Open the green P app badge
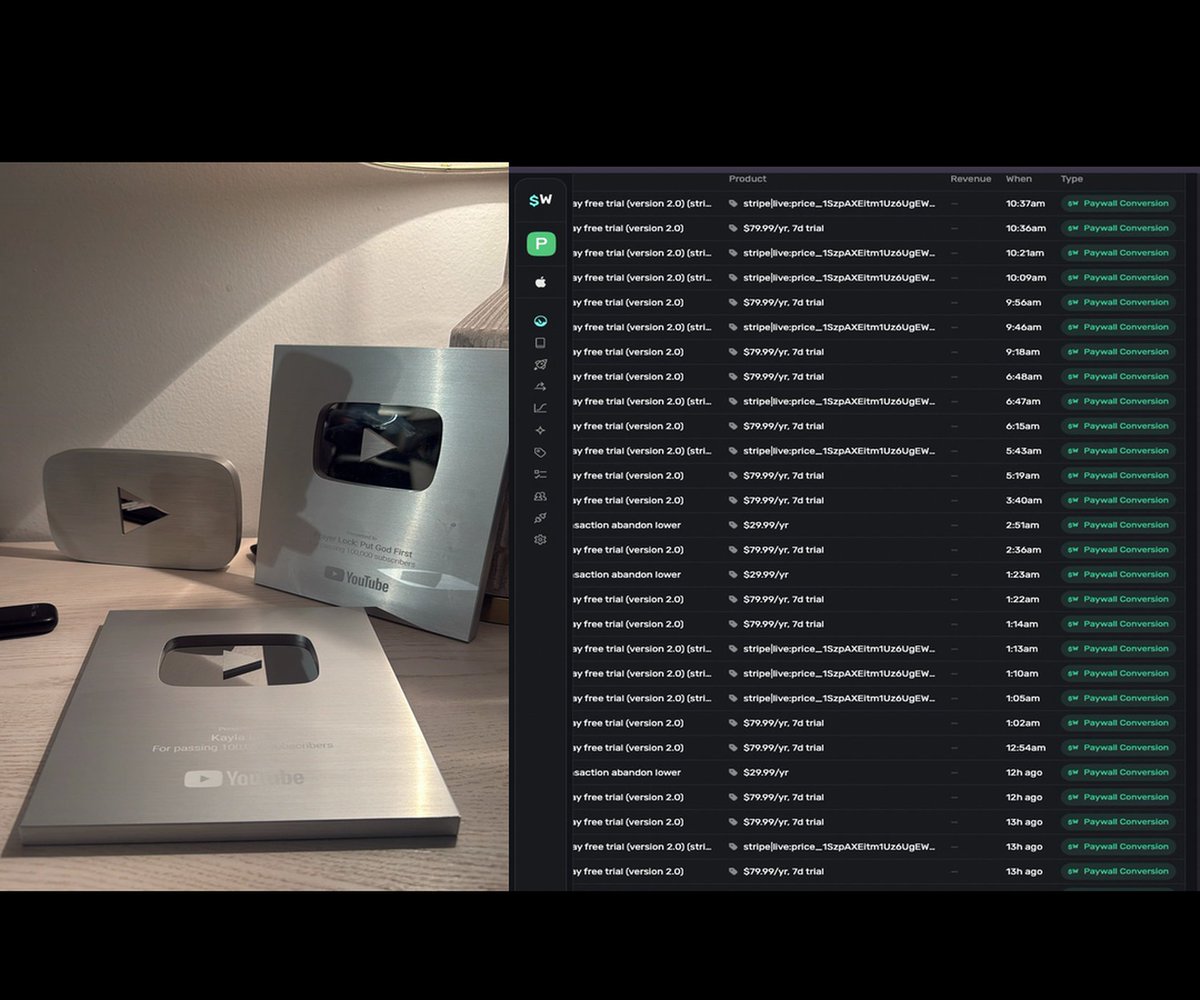The image size is (1200, 1000). point(541,243)
